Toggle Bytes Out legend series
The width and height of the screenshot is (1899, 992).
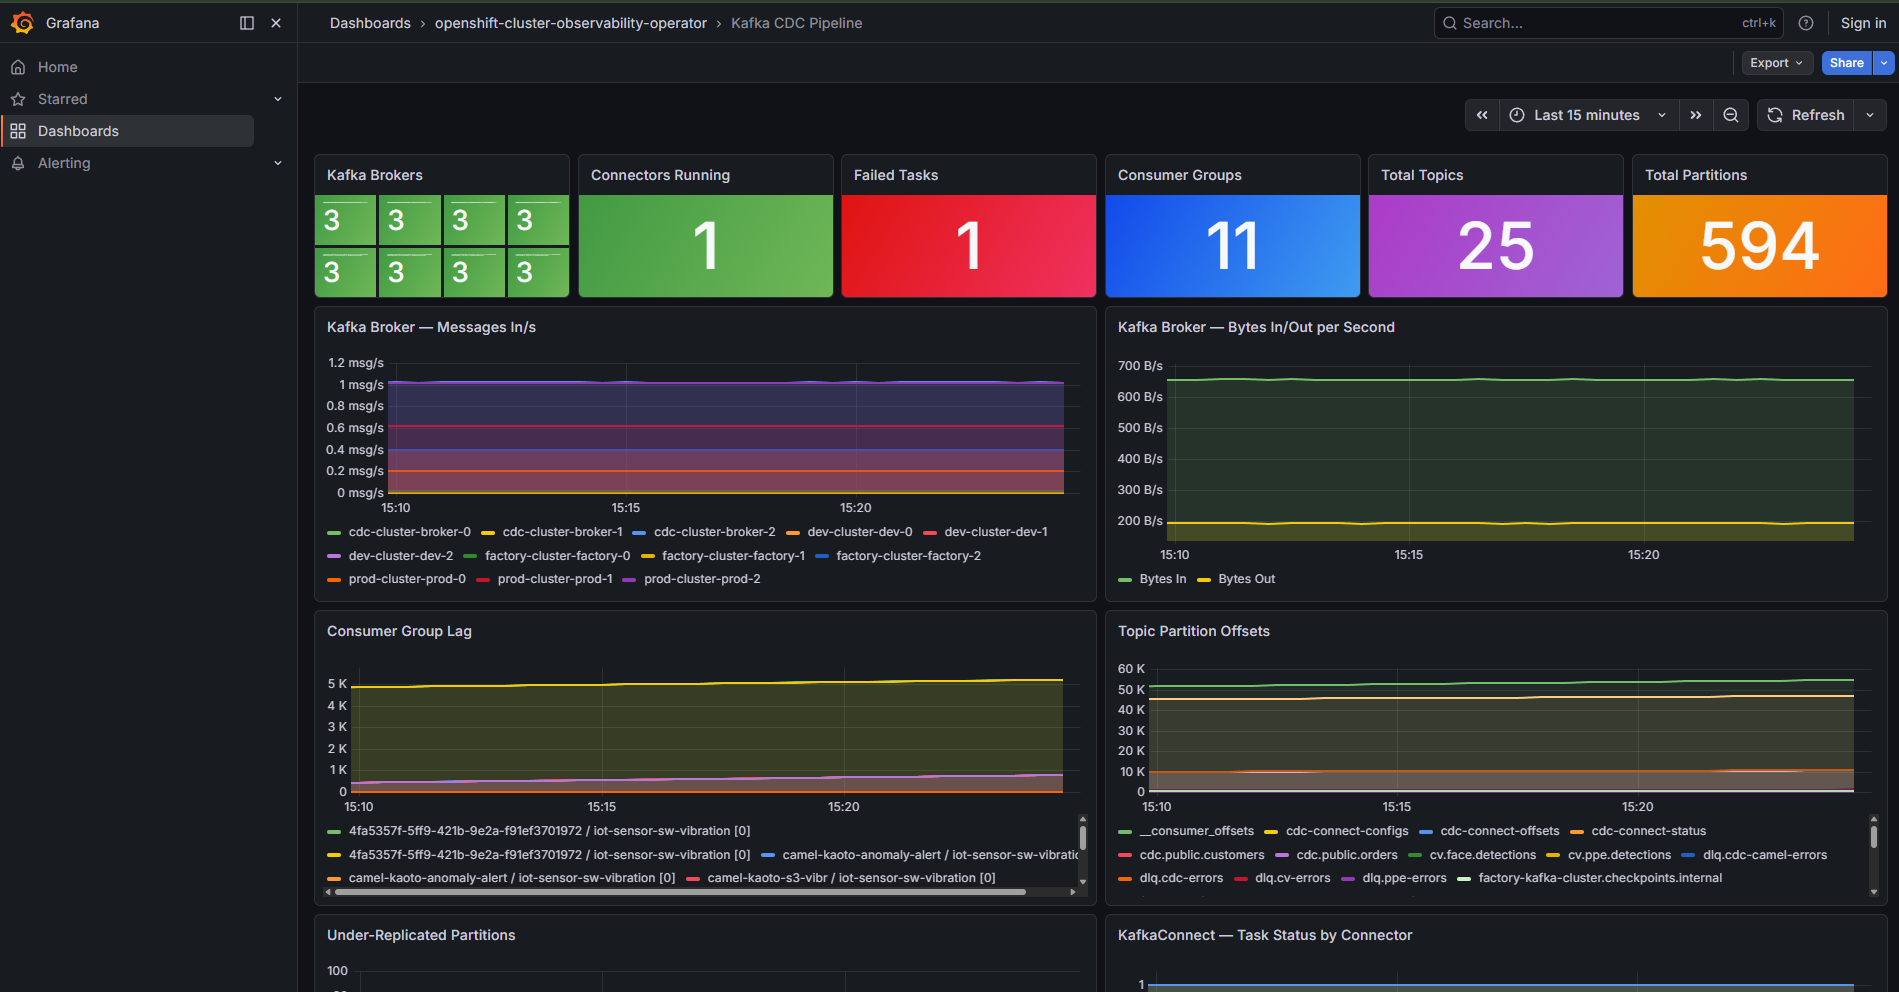point(1247,579)
